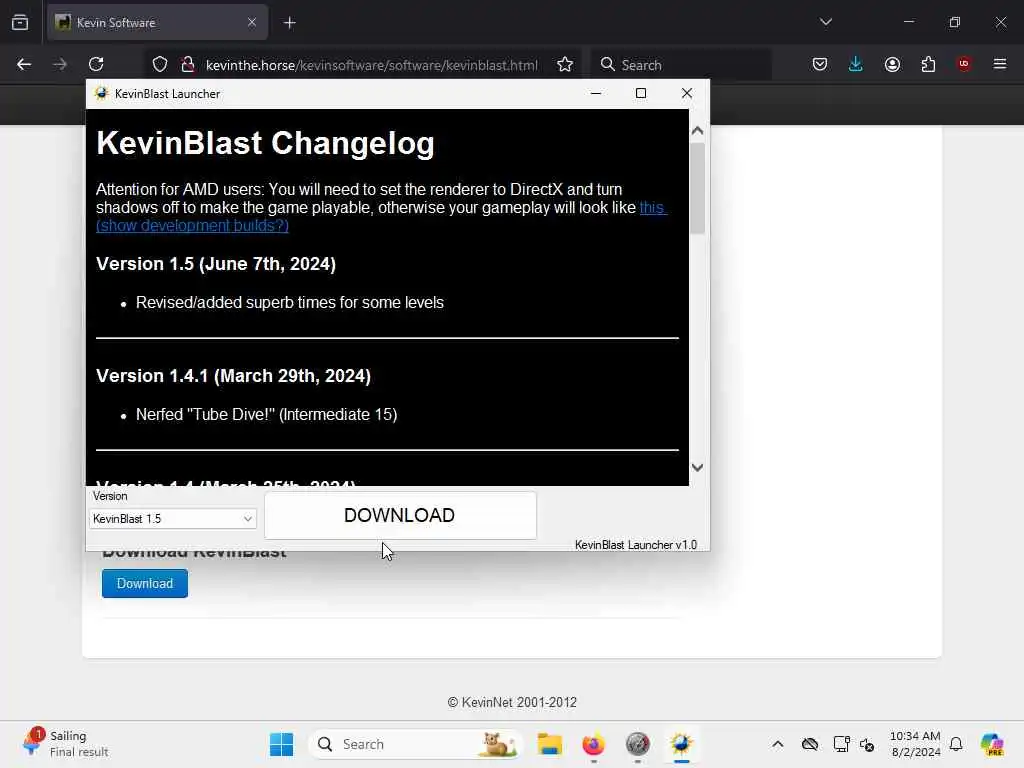Open a new browser tab
Image resolution: width=1024 pixels, height=768 pixels.
[289, 23]
